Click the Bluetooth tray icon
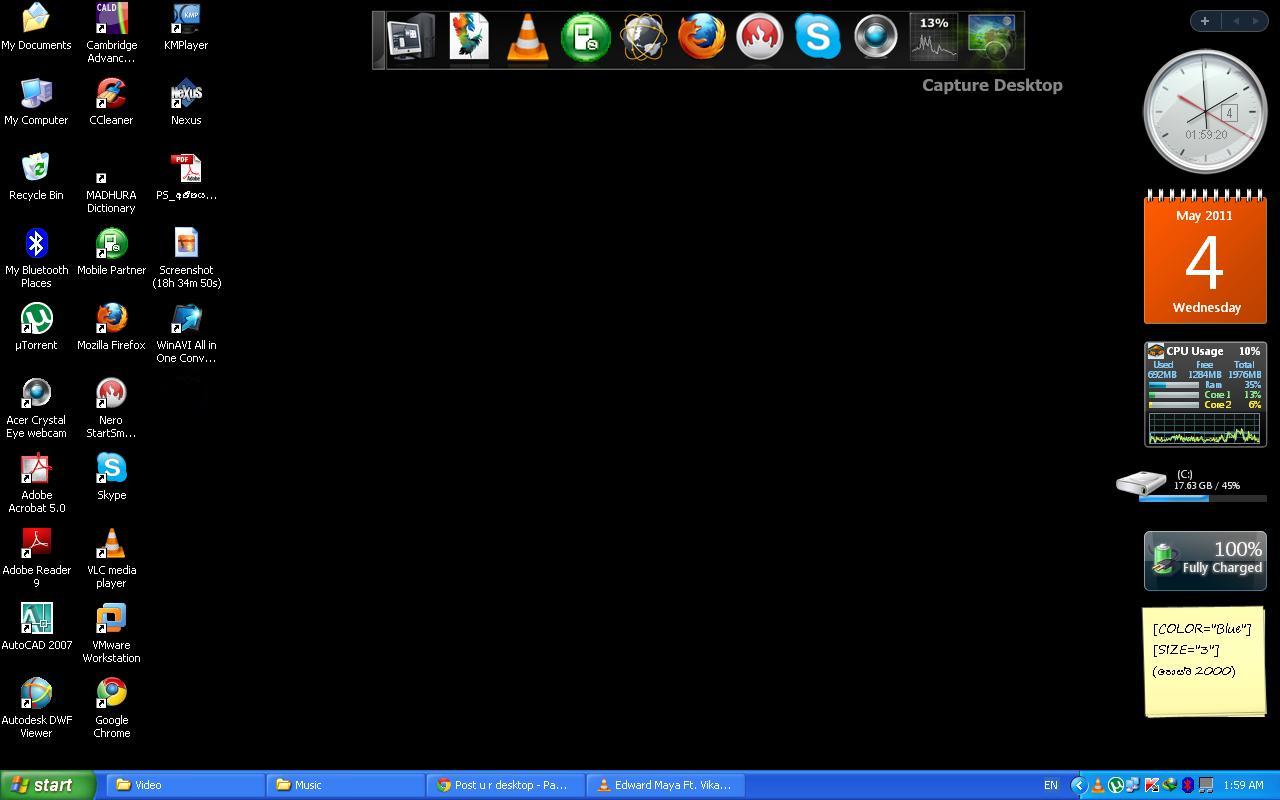The height and width of the screenshot is (800, 1280). click(1187, 785)
